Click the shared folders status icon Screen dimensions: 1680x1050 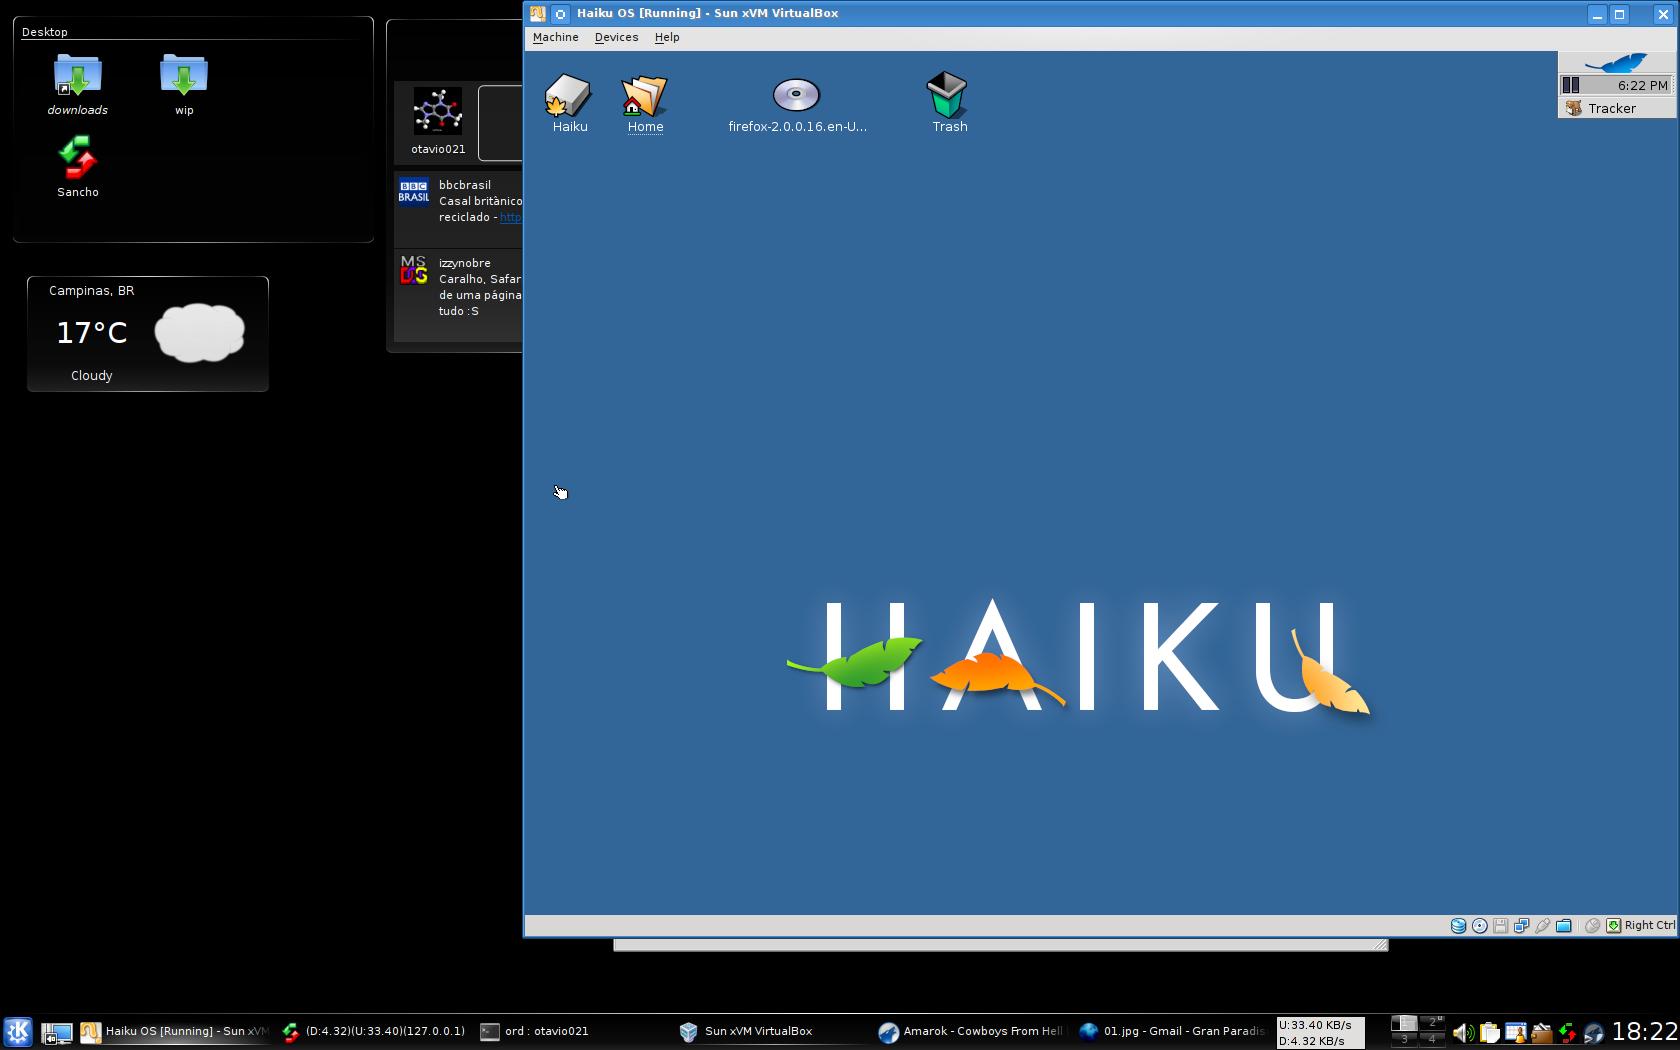point(1563,926)
